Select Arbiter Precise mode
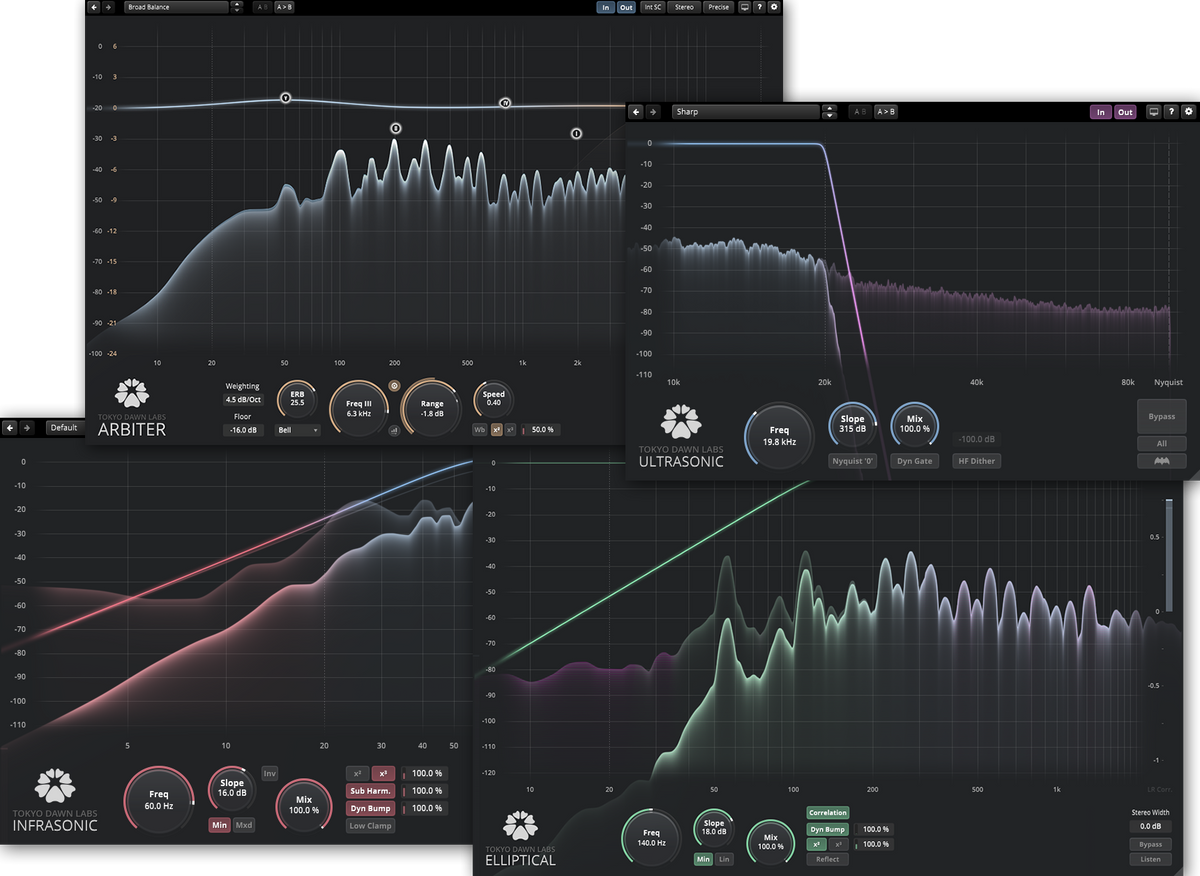This screenshot has height=876, width=1200. pos(718,7)
